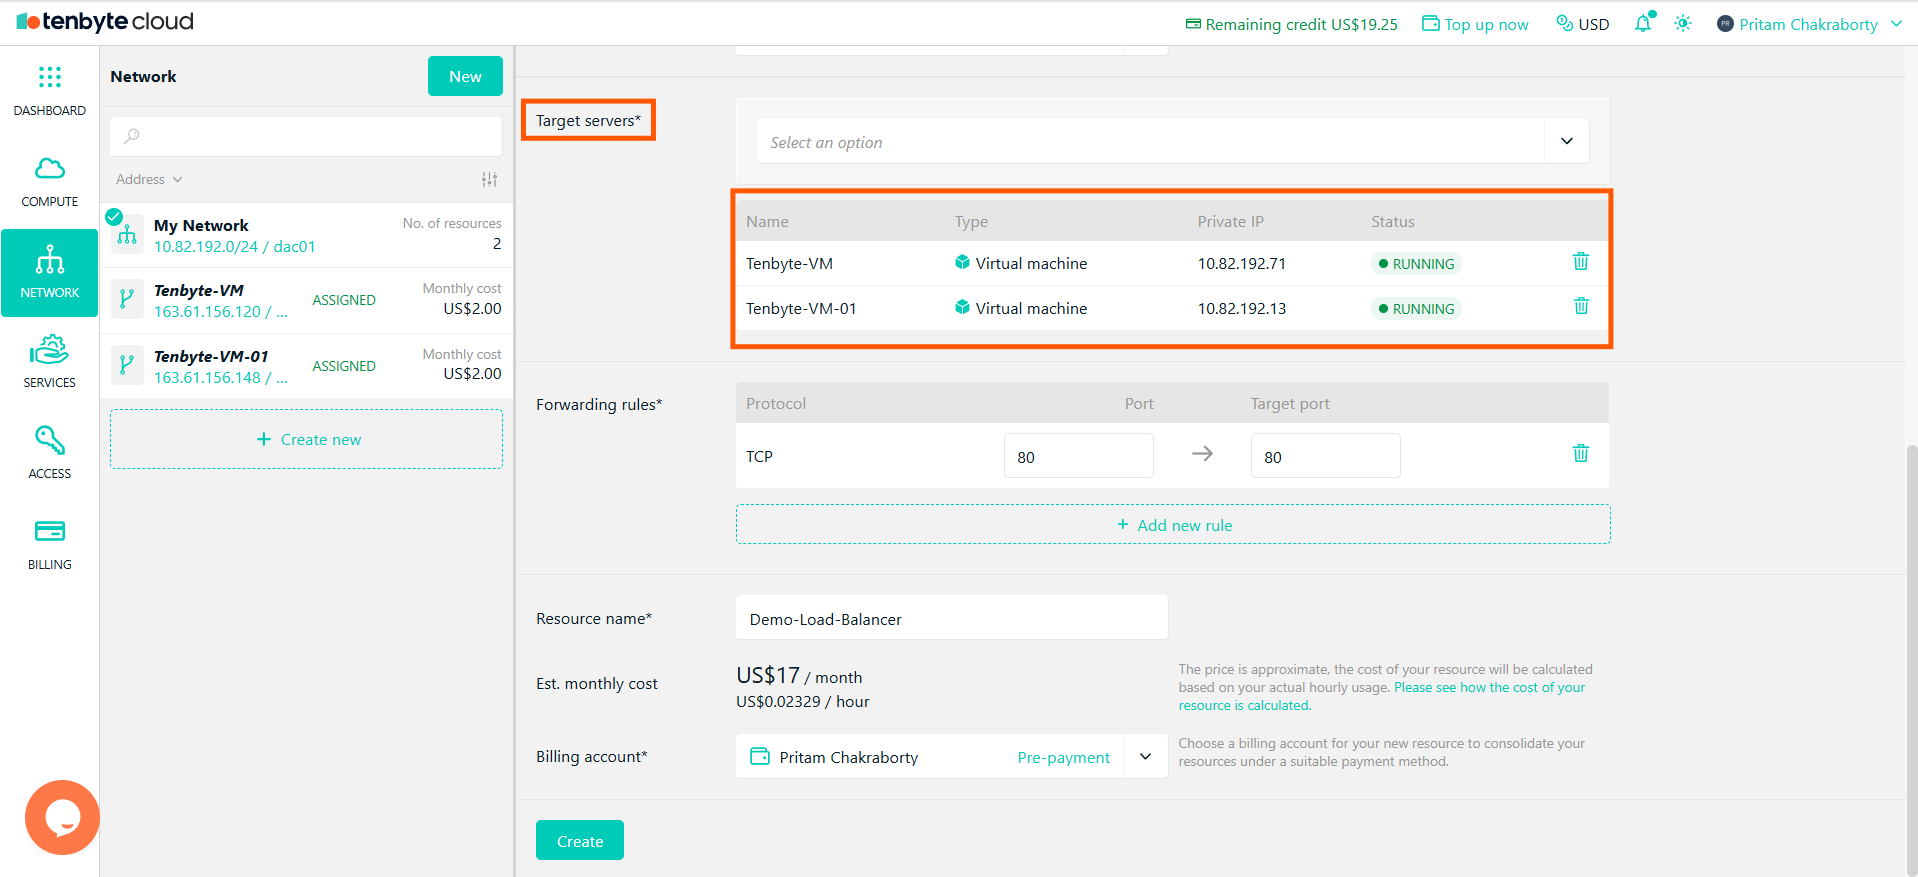Delete the TCP forwarding rule
1918x877 pixels.
click(1581, 454)
